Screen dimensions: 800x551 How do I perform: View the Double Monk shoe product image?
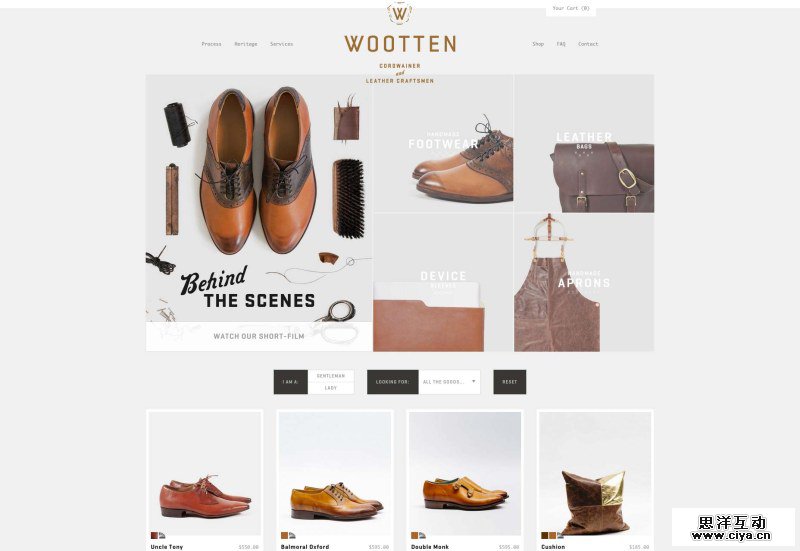465,471
